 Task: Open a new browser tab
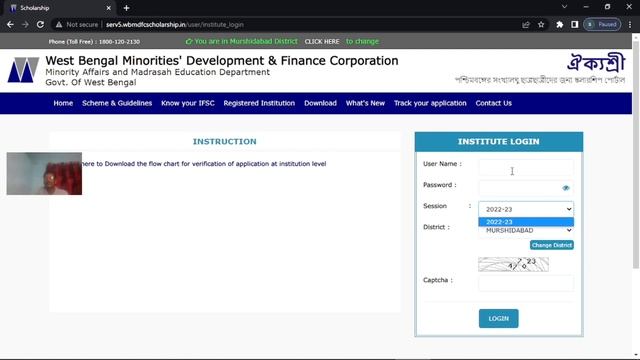click(127, 8)
